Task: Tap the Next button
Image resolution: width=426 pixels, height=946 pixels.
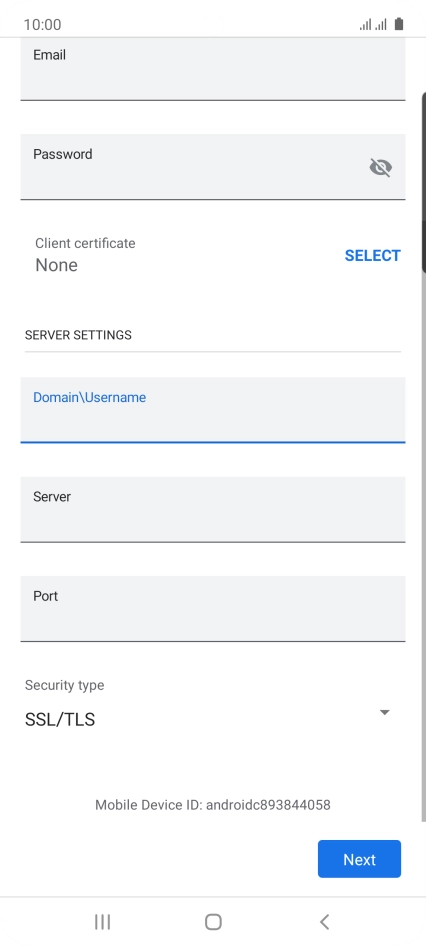Action: pos(359,859)
